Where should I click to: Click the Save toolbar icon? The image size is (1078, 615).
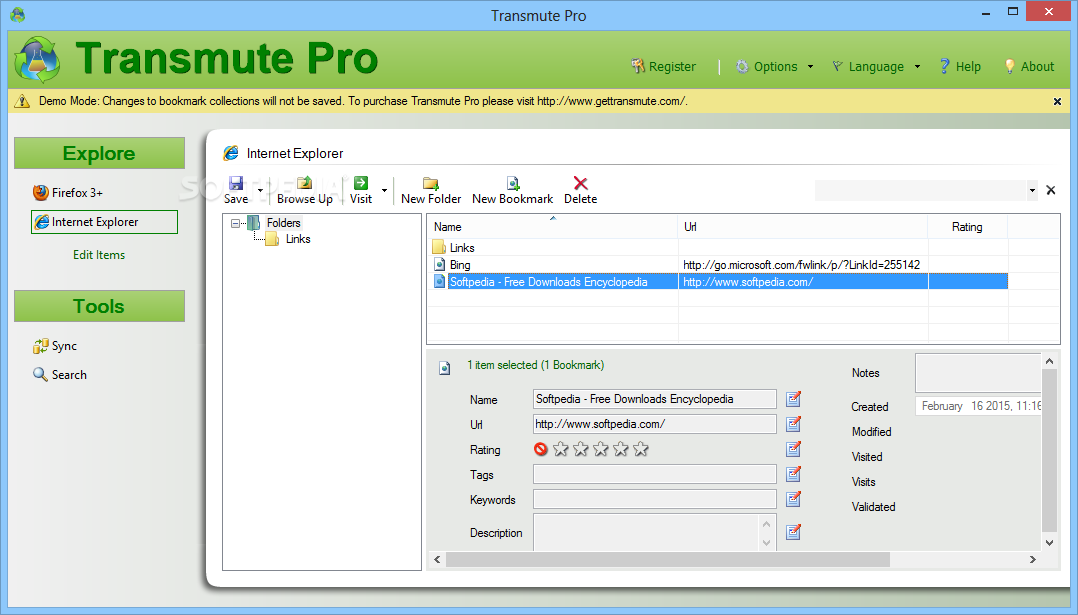click(236, 183)
